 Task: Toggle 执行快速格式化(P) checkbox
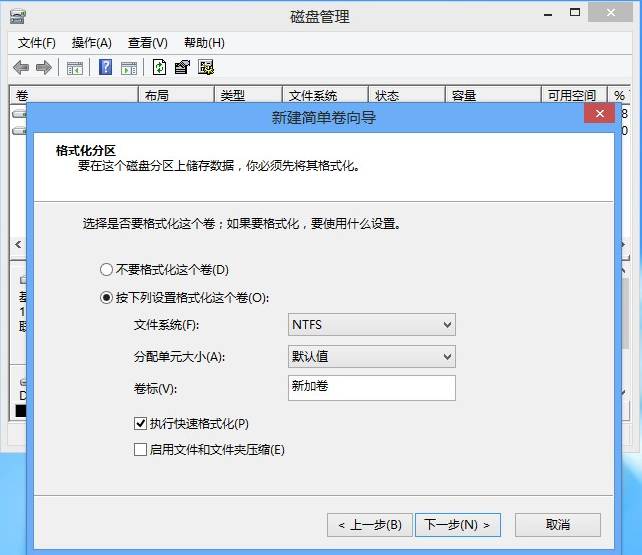click(x=191, y=424)
